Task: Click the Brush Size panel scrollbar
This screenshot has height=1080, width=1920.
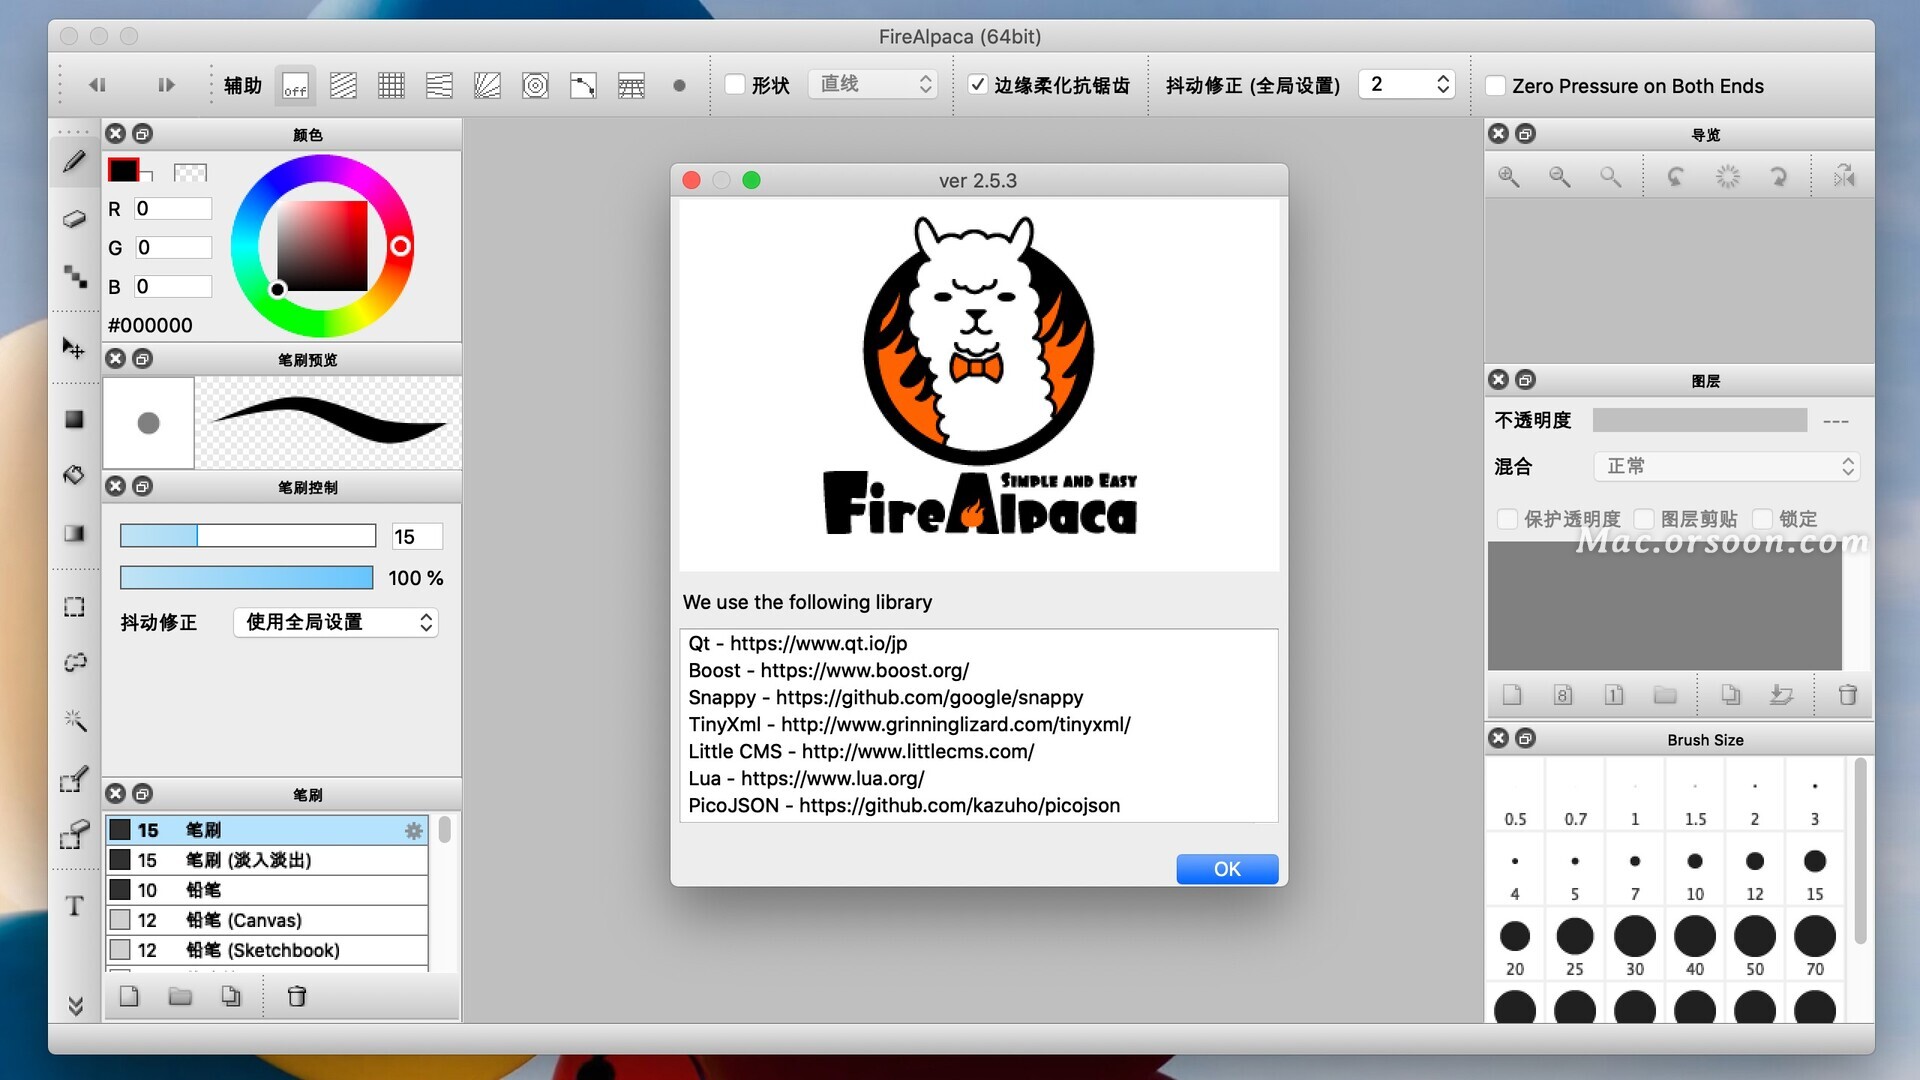Action: point(1860,851)
